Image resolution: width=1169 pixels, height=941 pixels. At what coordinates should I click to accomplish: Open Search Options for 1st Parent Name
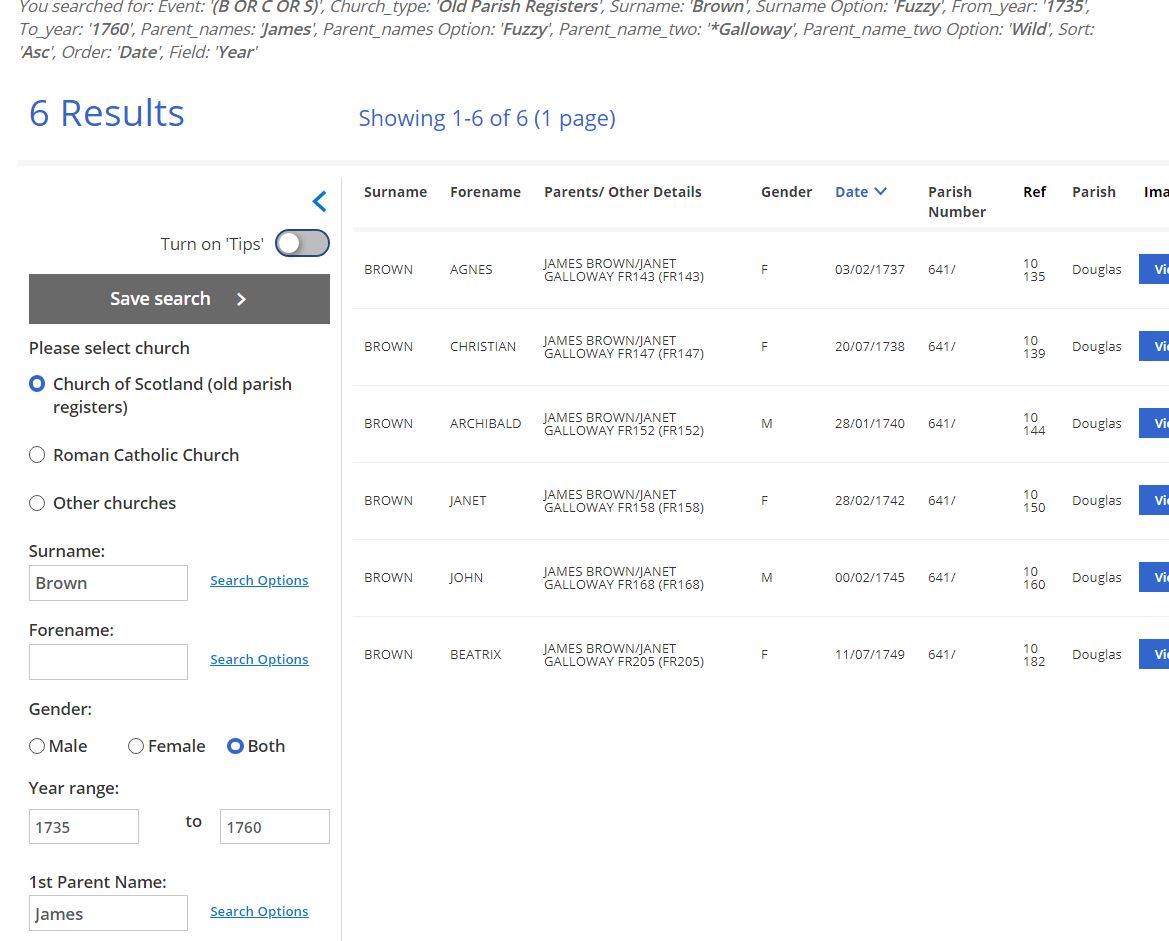(x=259, y=912)
